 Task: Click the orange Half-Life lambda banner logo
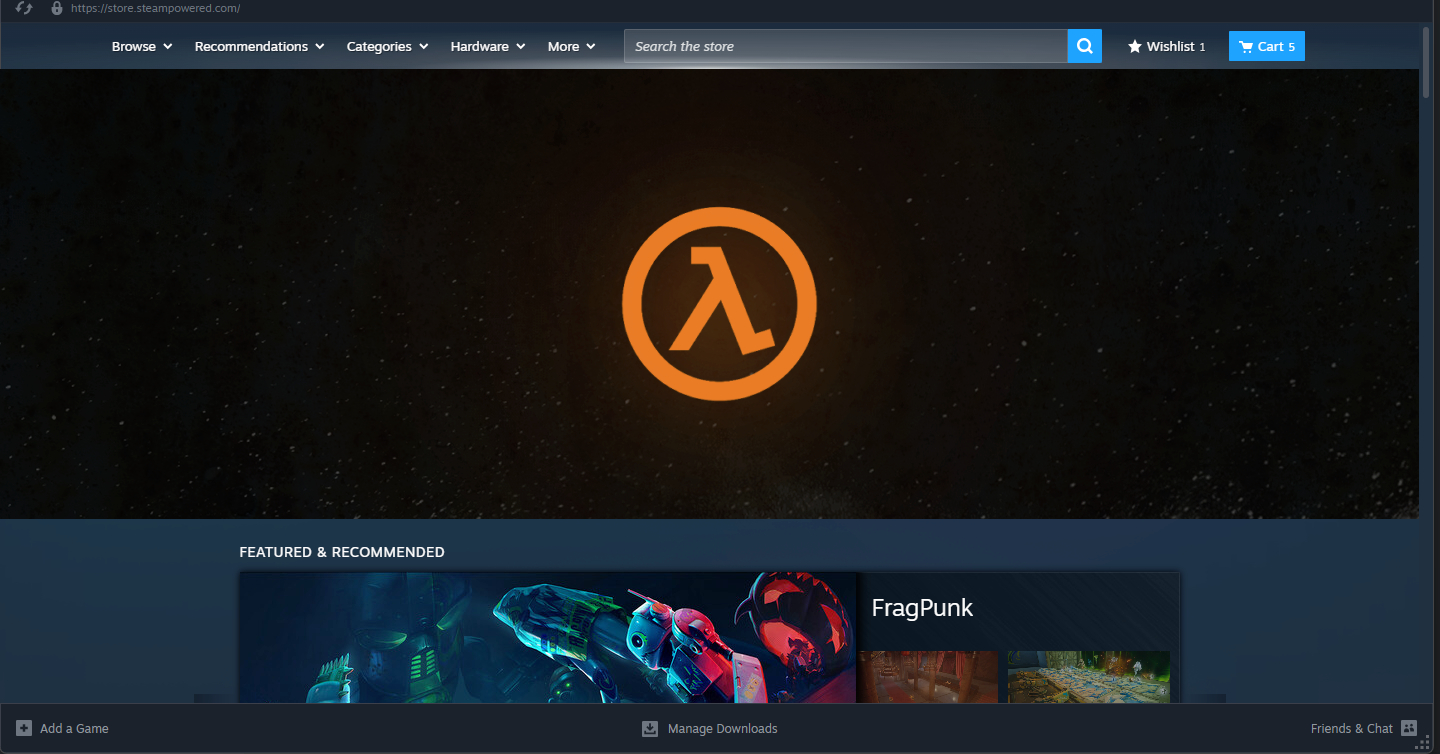click(x=719, y=303)
